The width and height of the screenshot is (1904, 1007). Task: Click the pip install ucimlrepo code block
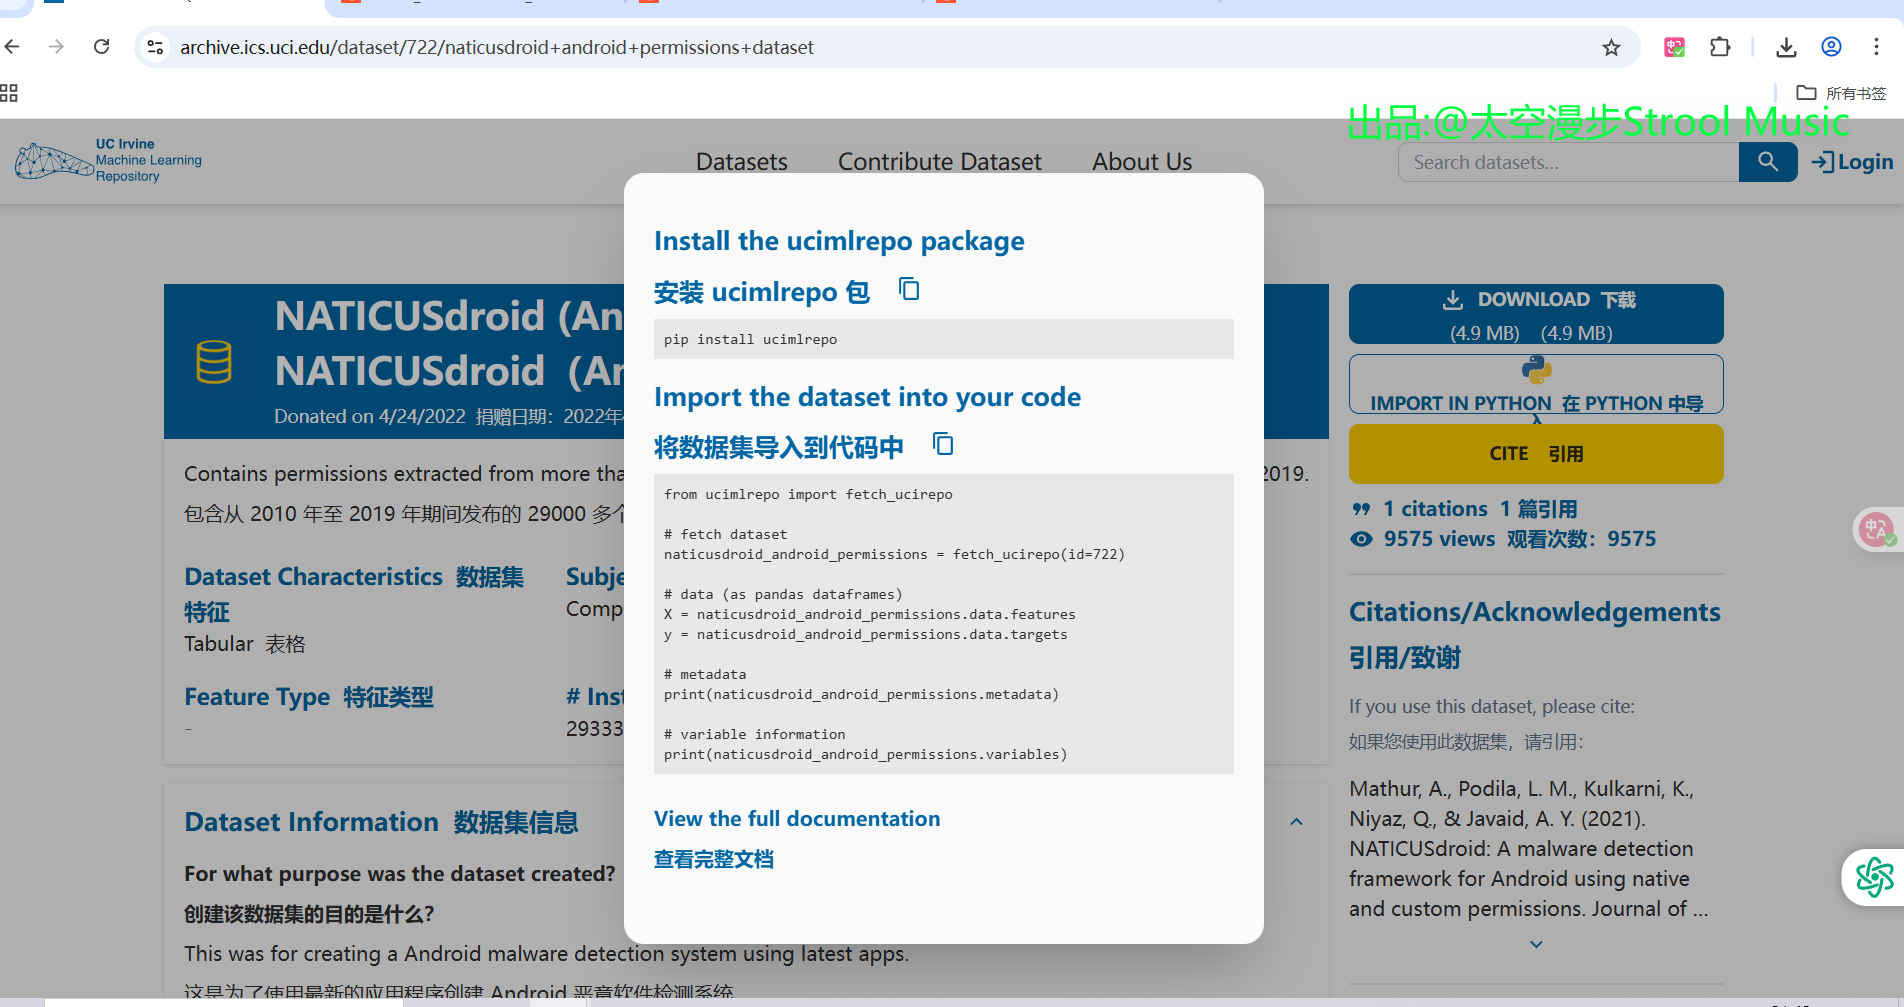point(944,339)
